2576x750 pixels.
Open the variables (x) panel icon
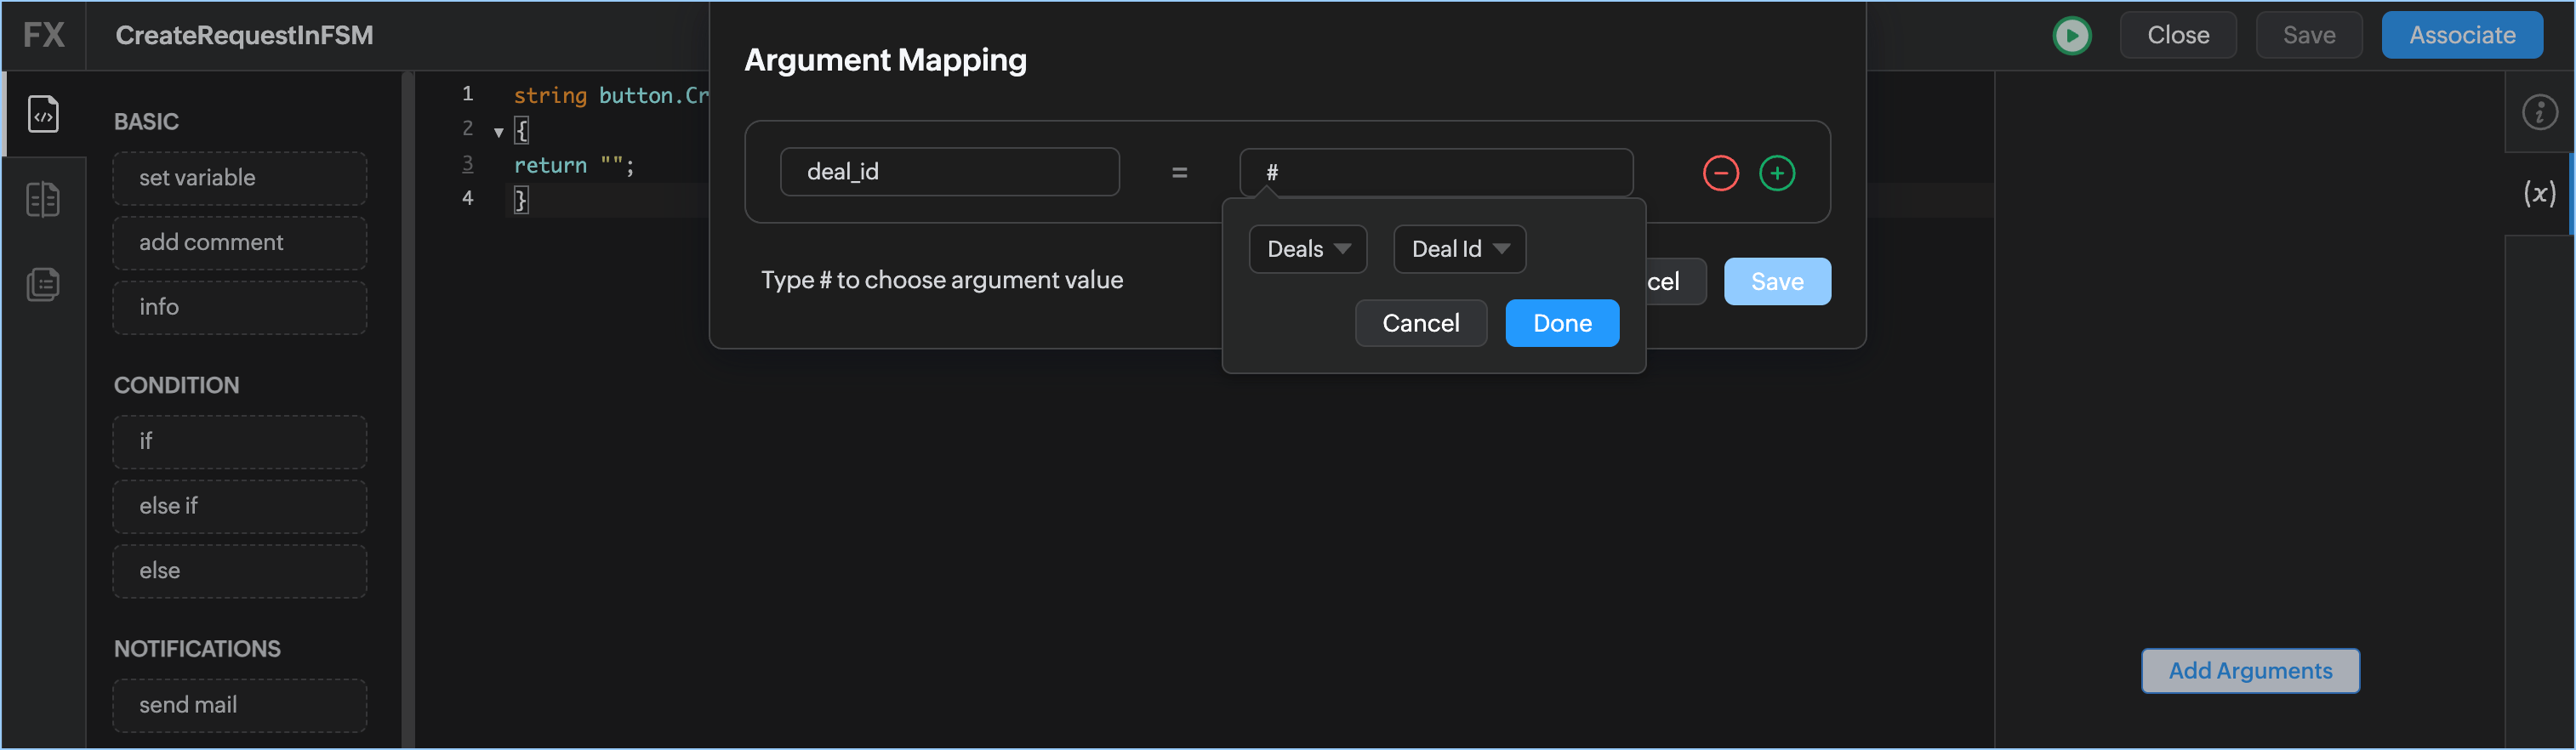(x=2538, y=193)
